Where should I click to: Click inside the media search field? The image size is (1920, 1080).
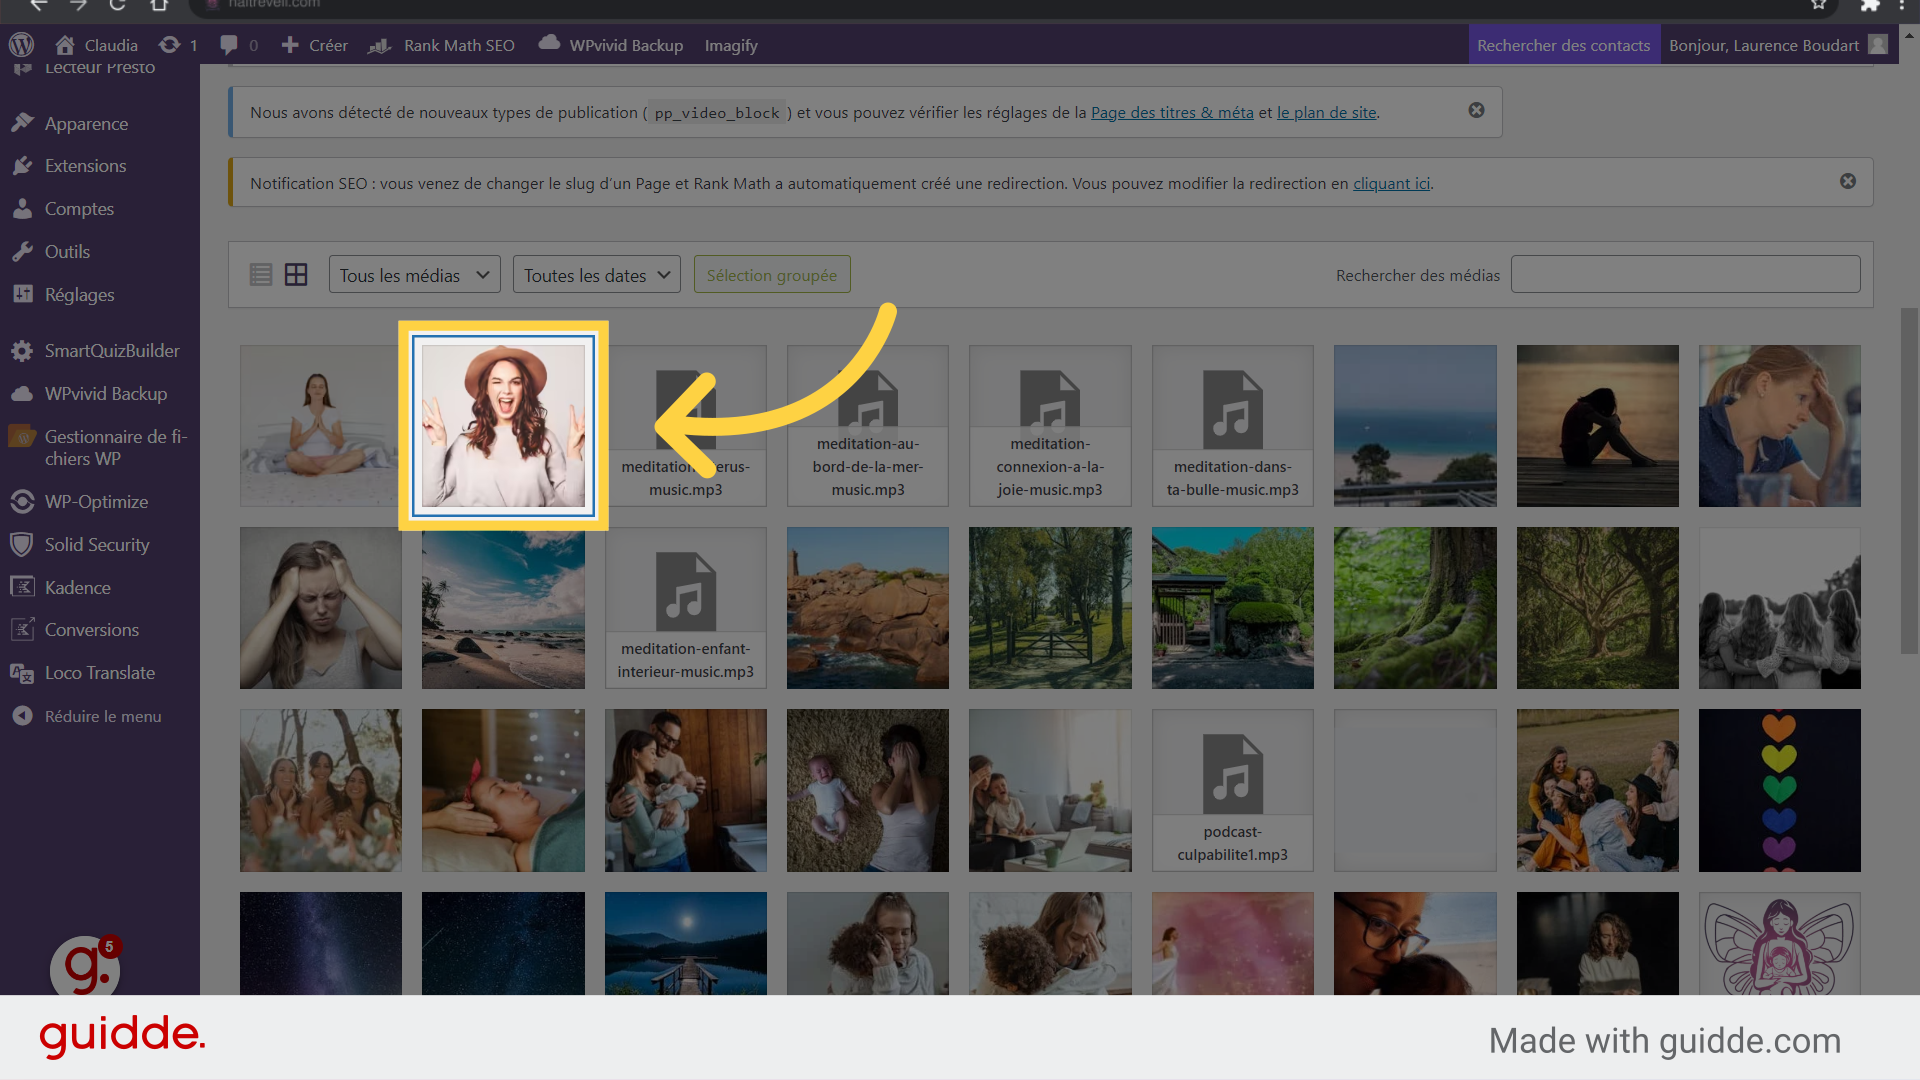[x=1685, y=275]
